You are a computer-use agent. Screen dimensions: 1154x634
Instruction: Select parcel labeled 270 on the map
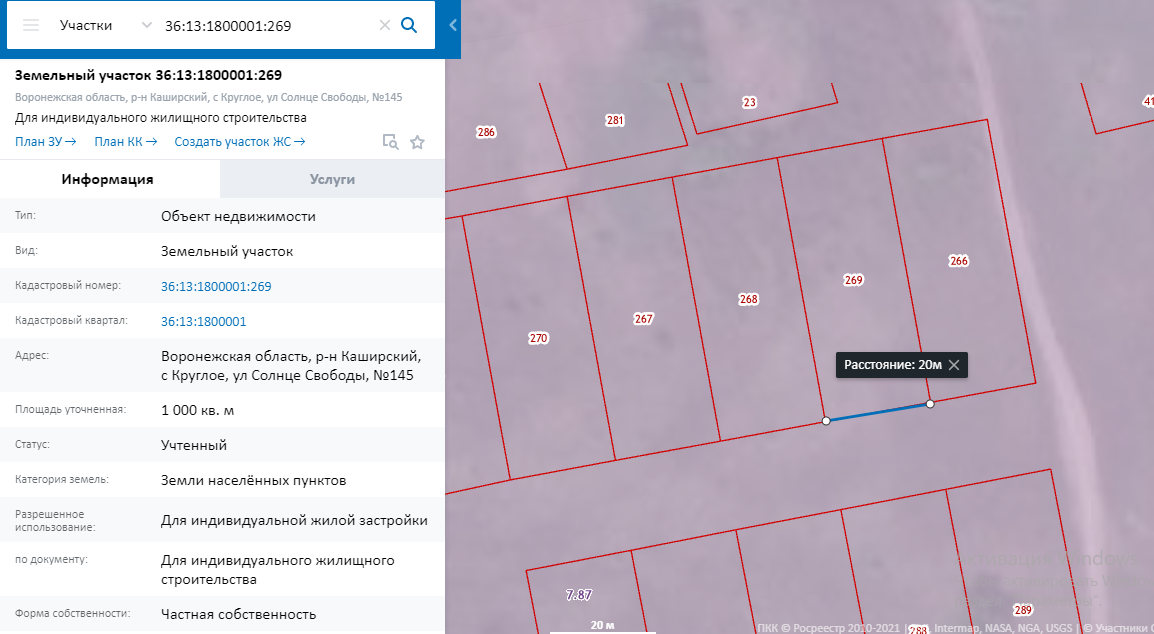pos(538,338)
